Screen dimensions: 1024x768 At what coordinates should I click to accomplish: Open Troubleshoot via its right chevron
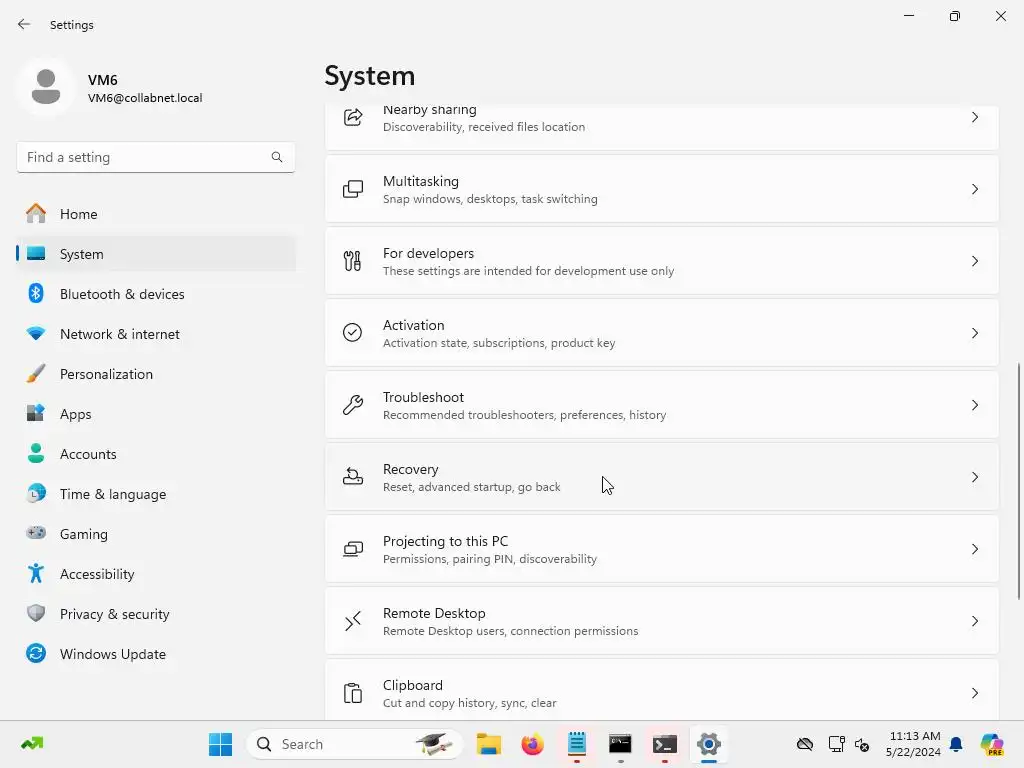974,405
